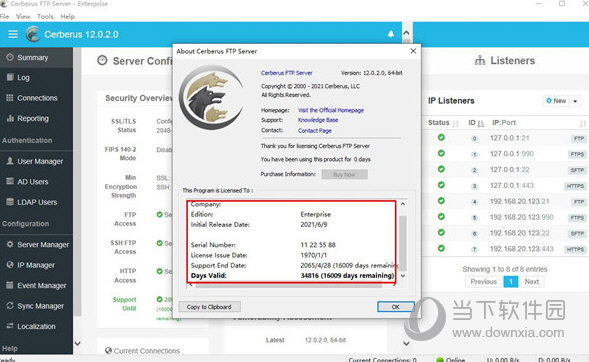
Task: Expand the New listener dropdown arrow
Action: [x=575, y=101]
